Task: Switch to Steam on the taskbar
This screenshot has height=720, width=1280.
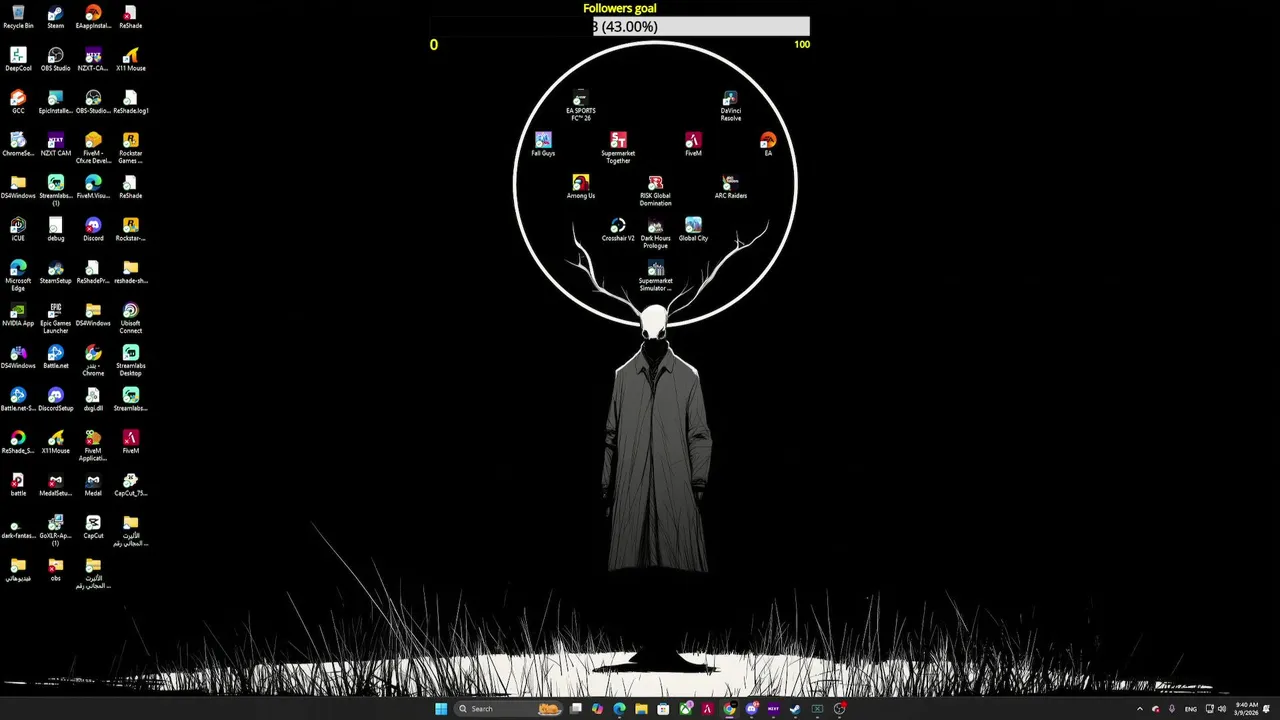Action: tap(795, 709)
